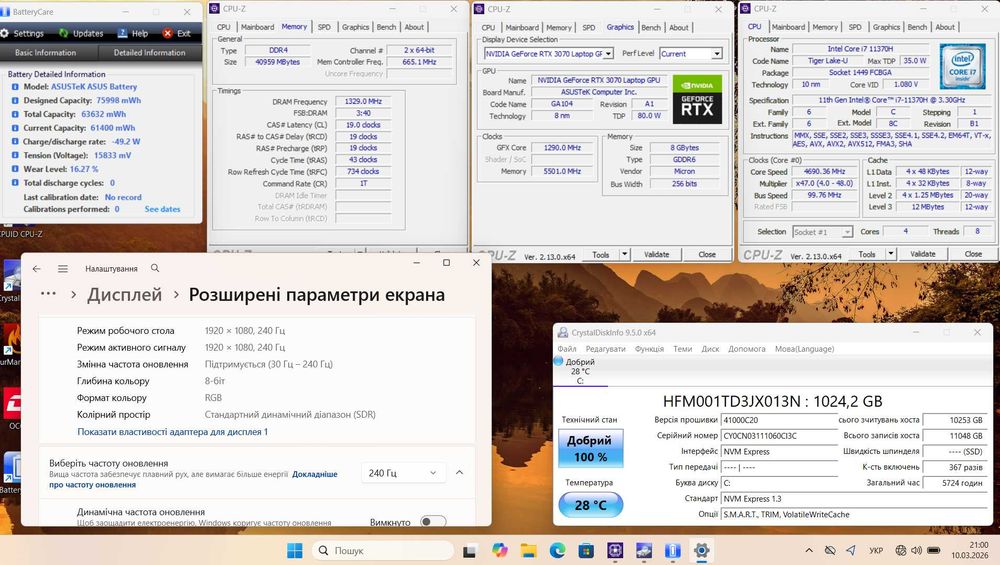Click Validate in the CPU-Z CPU window
1000x565 pixels.
[x=922, y=254]
